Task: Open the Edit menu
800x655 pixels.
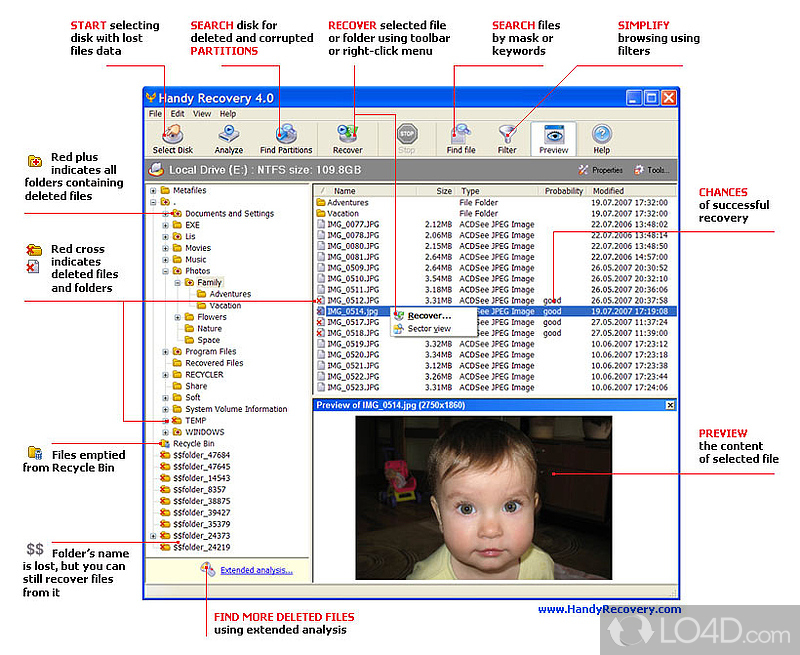Action: pos(177,114)
